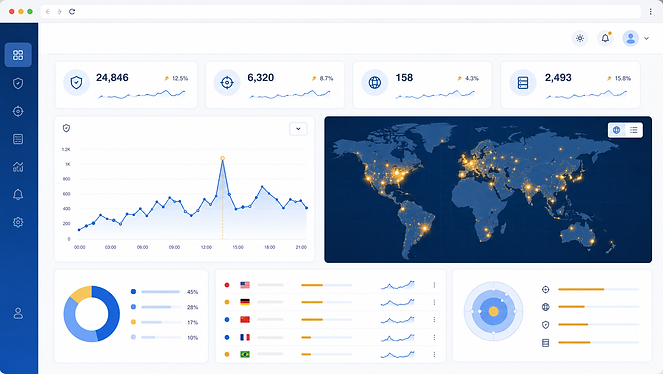Toggle the light theme sun icon
This screenshot has width=663, height=374.
click(580, 38)
